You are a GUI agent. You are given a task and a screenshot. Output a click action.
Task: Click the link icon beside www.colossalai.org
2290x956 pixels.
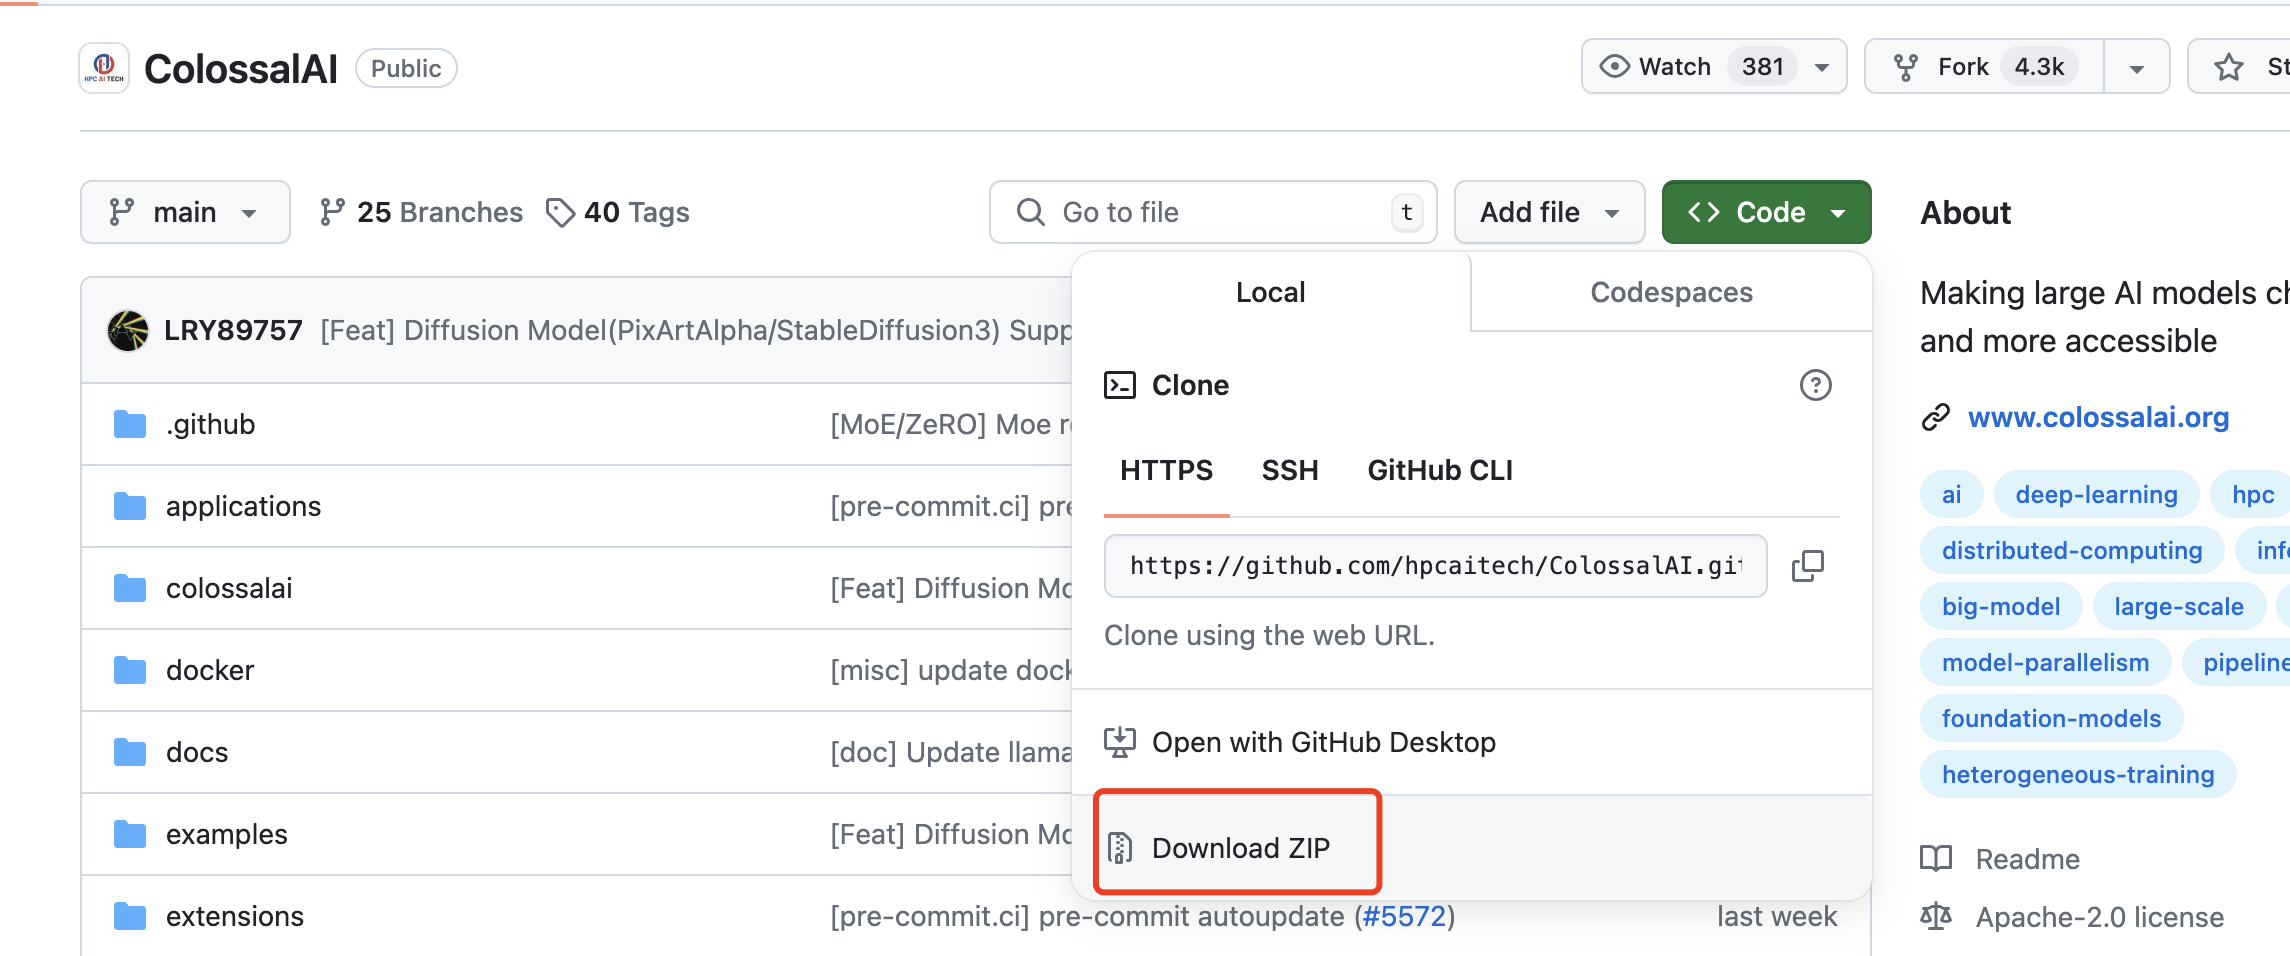[1936, 417]
